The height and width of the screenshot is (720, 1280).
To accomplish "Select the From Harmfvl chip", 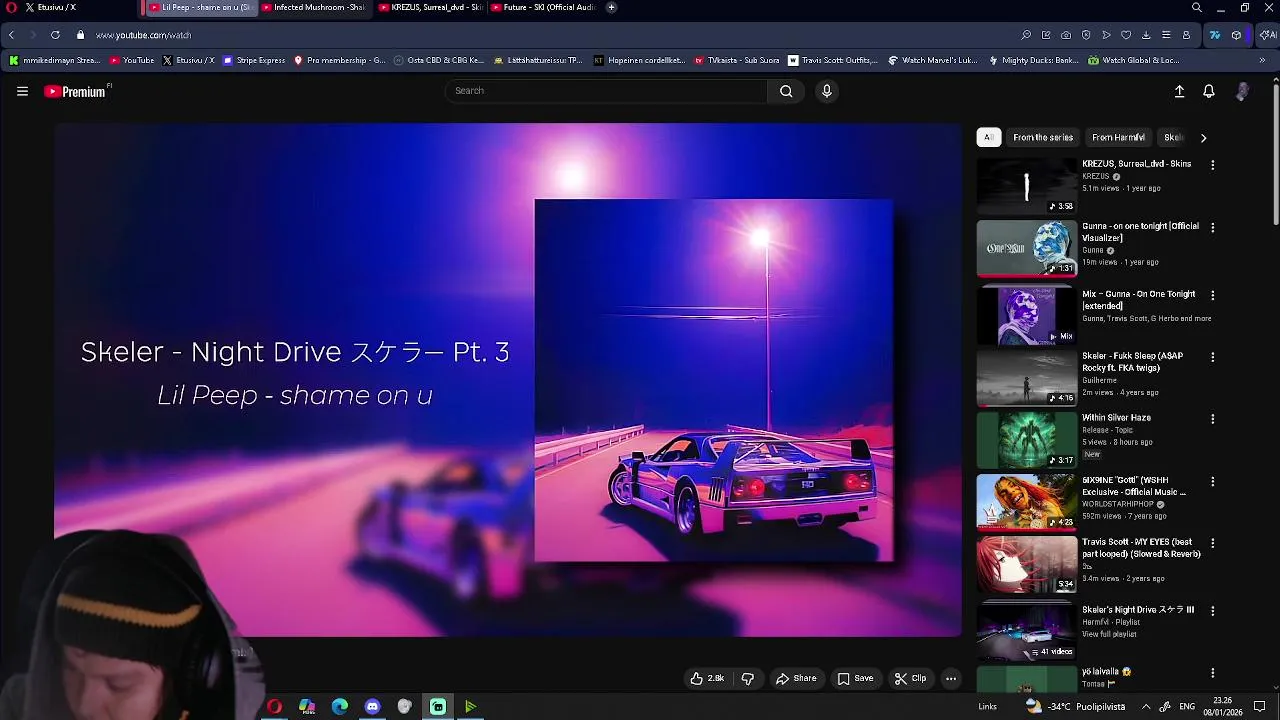I will point(1118,137).
